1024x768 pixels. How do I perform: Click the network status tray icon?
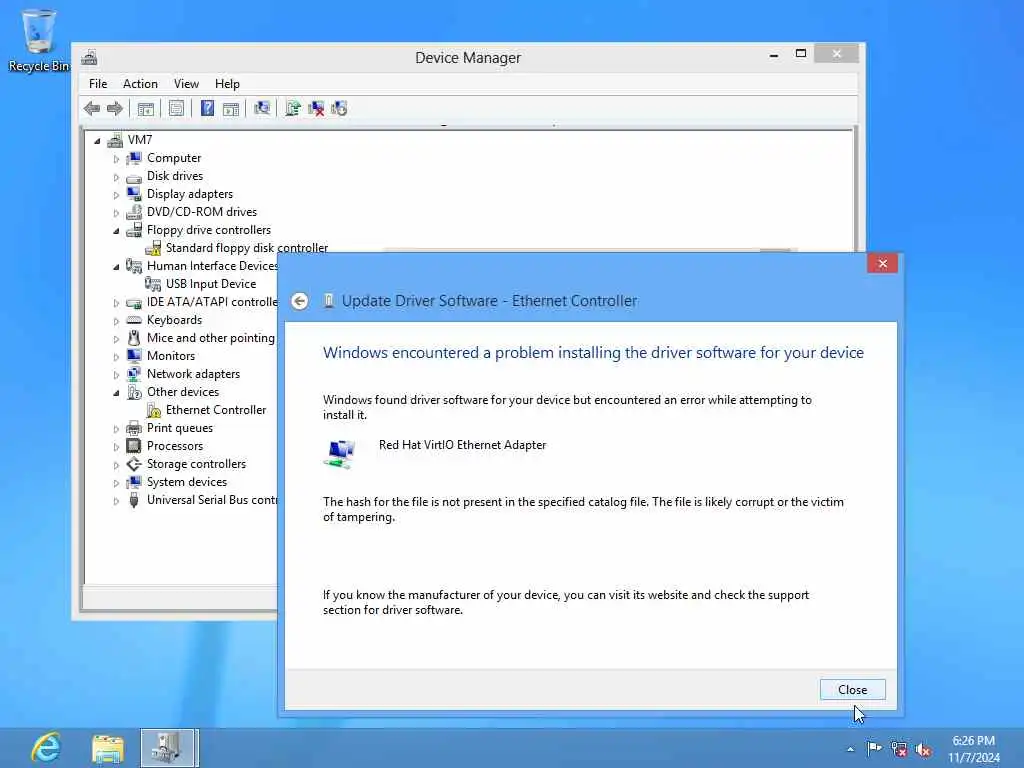pyautogui.click(x=899, y=749)
